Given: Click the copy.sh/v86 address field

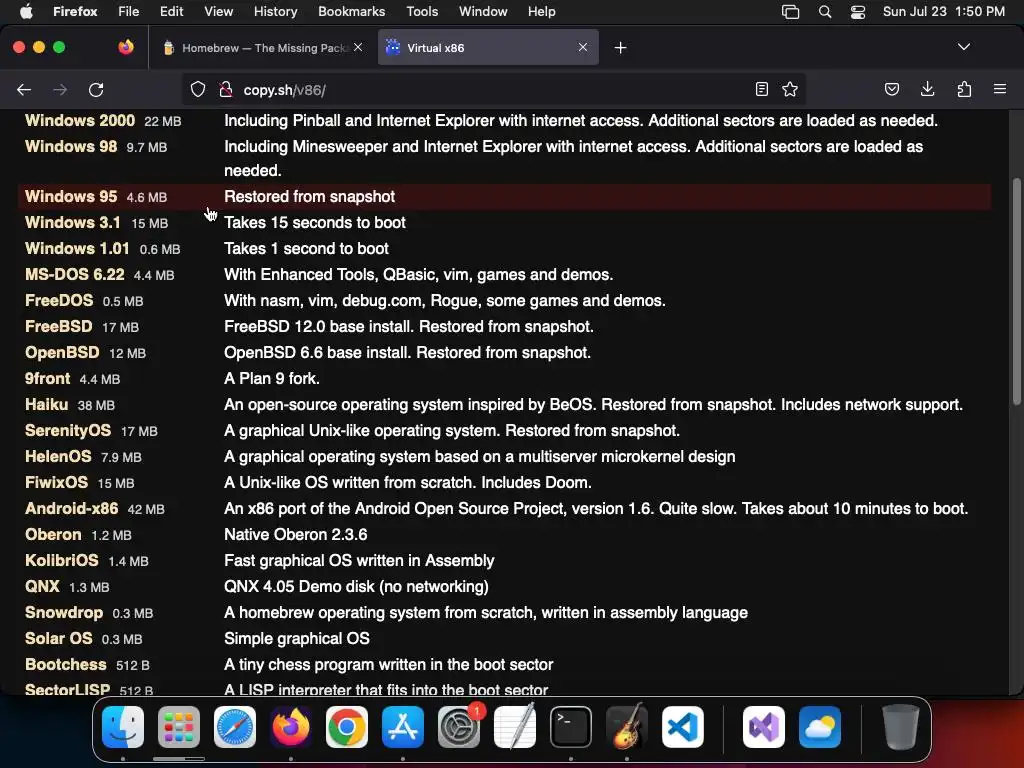Looking at the screenshot, I should pos(493,89).
